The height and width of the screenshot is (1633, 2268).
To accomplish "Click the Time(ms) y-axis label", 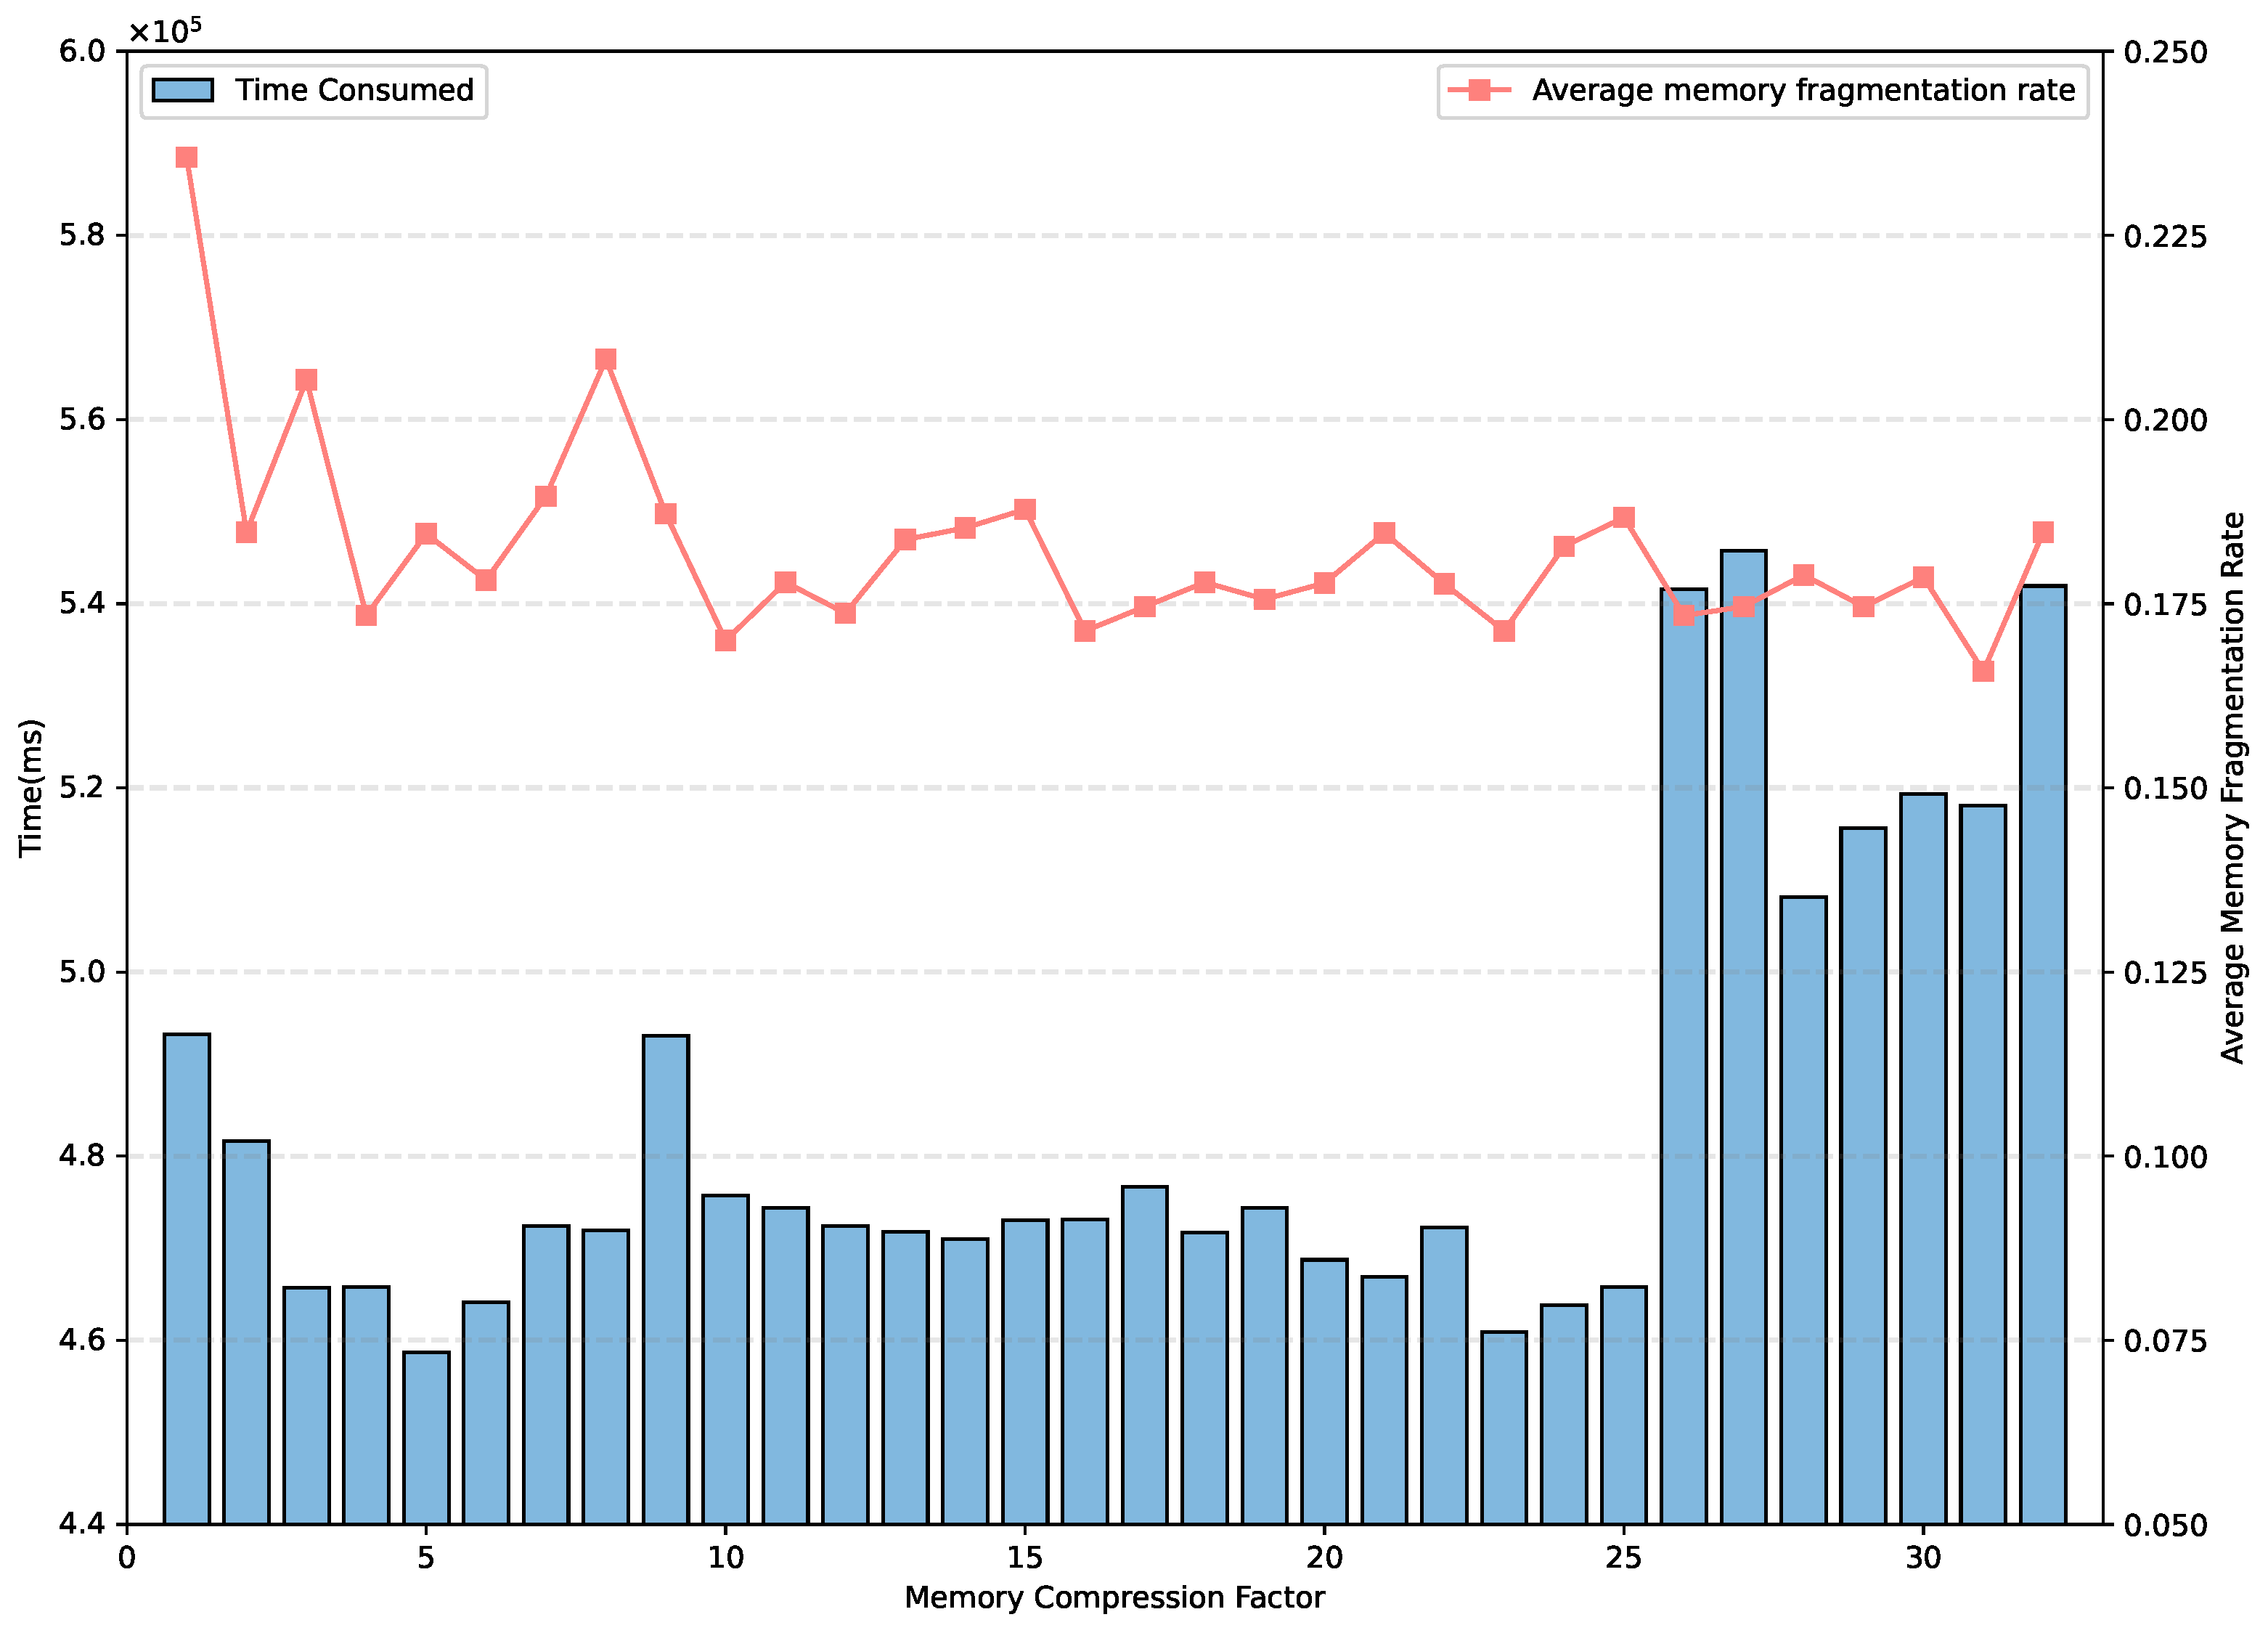I will (x=32, y=788).
